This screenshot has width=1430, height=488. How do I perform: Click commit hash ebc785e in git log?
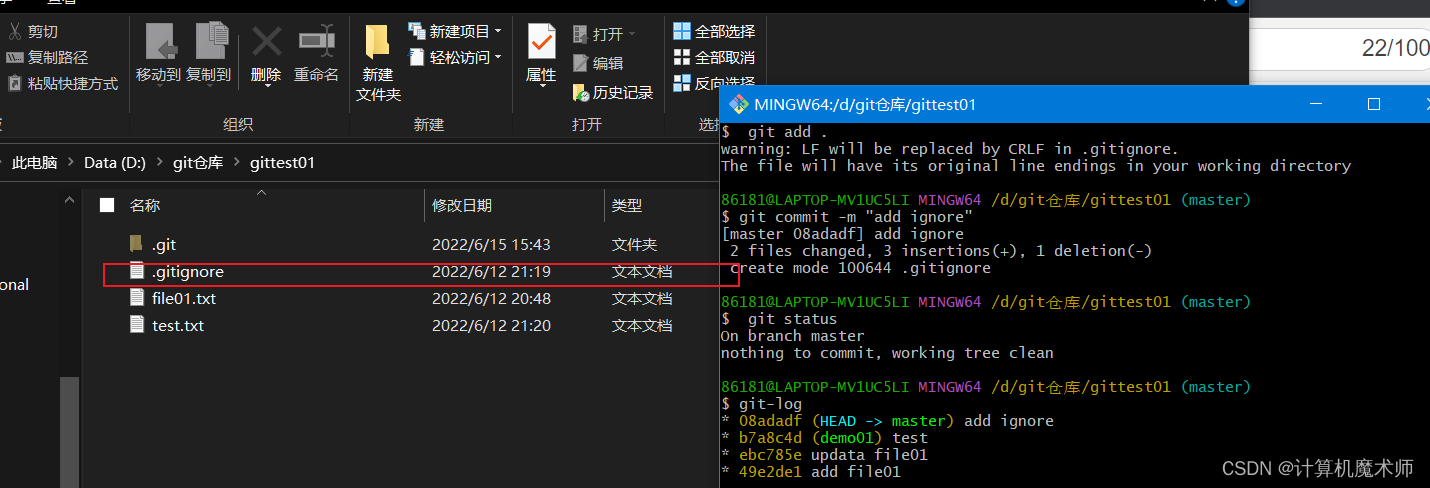[770, 455]
